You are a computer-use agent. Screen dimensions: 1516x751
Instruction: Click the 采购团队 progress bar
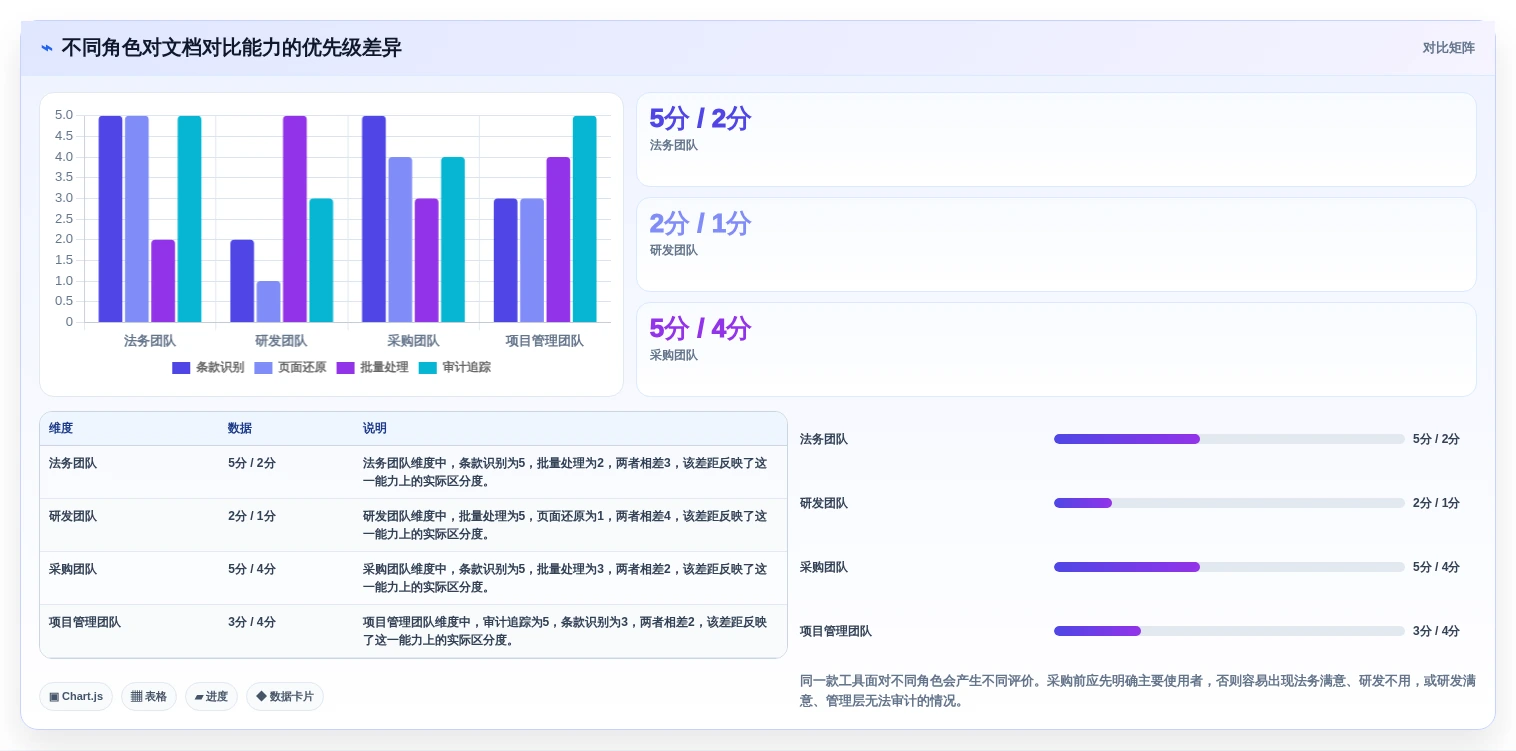(x=1229, y=567)
